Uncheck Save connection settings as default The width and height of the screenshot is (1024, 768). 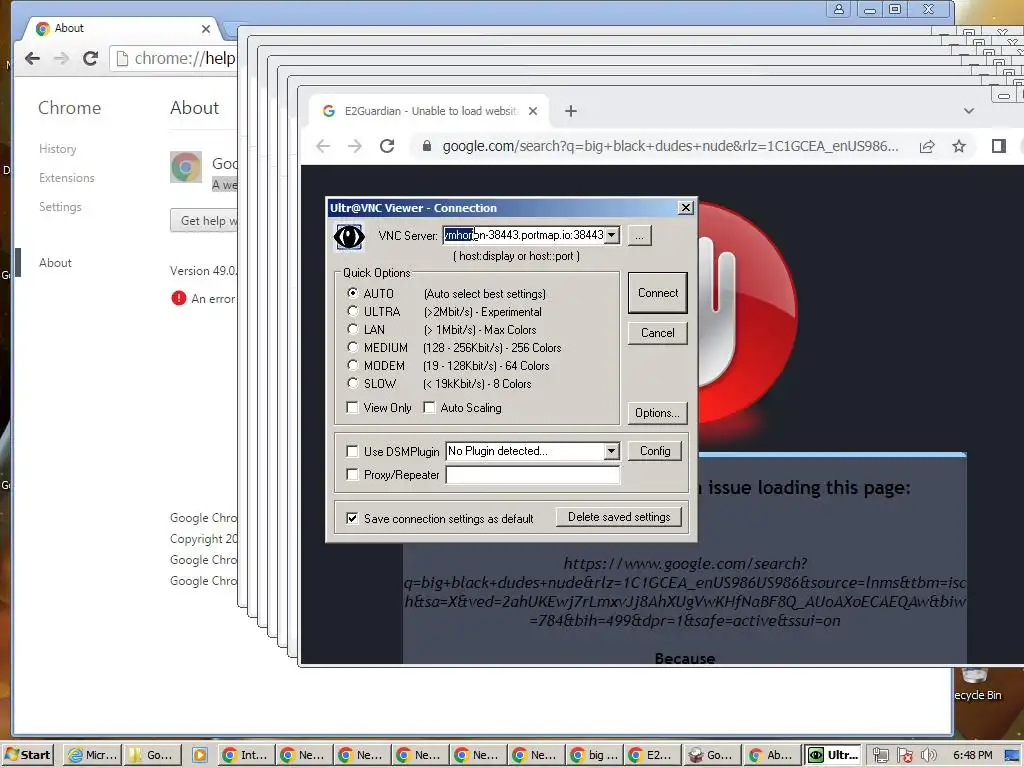353,519
